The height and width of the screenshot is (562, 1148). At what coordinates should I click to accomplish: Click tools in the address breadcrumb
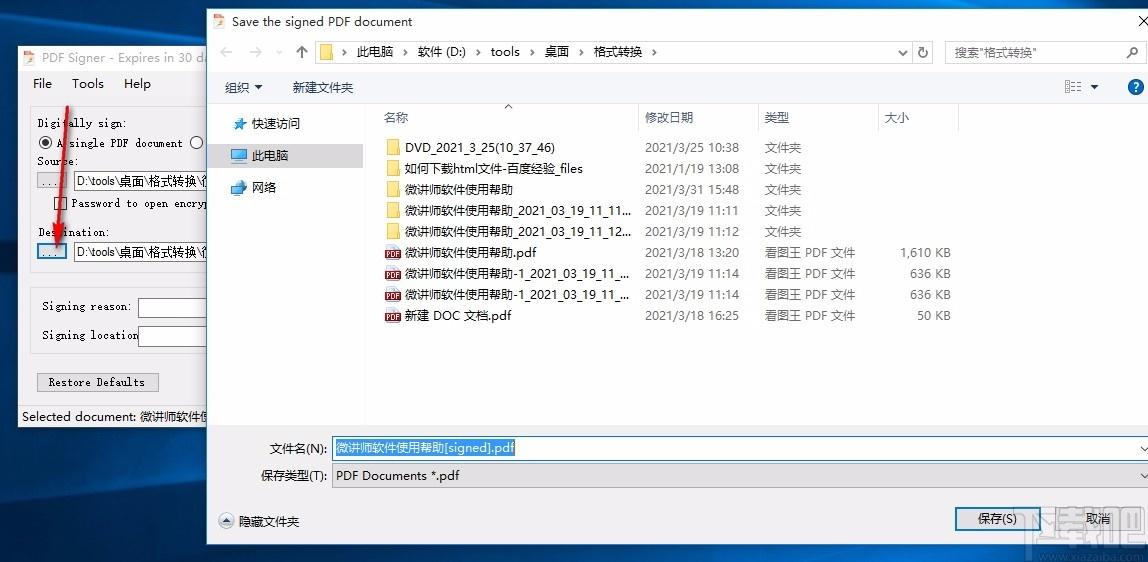click(505, 52)
